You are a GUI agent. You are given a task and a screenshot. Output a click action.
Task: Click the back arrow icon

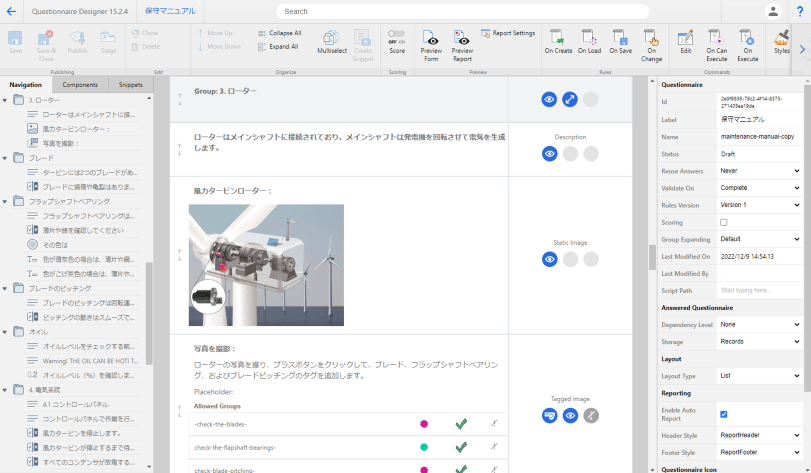coord(13,11)
